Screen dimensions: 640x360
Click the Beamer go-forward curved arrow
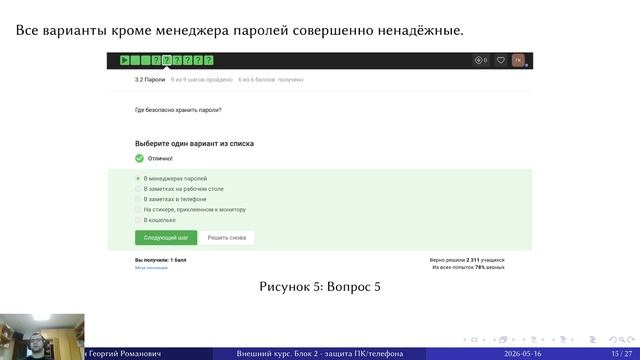tap(631, 340)
